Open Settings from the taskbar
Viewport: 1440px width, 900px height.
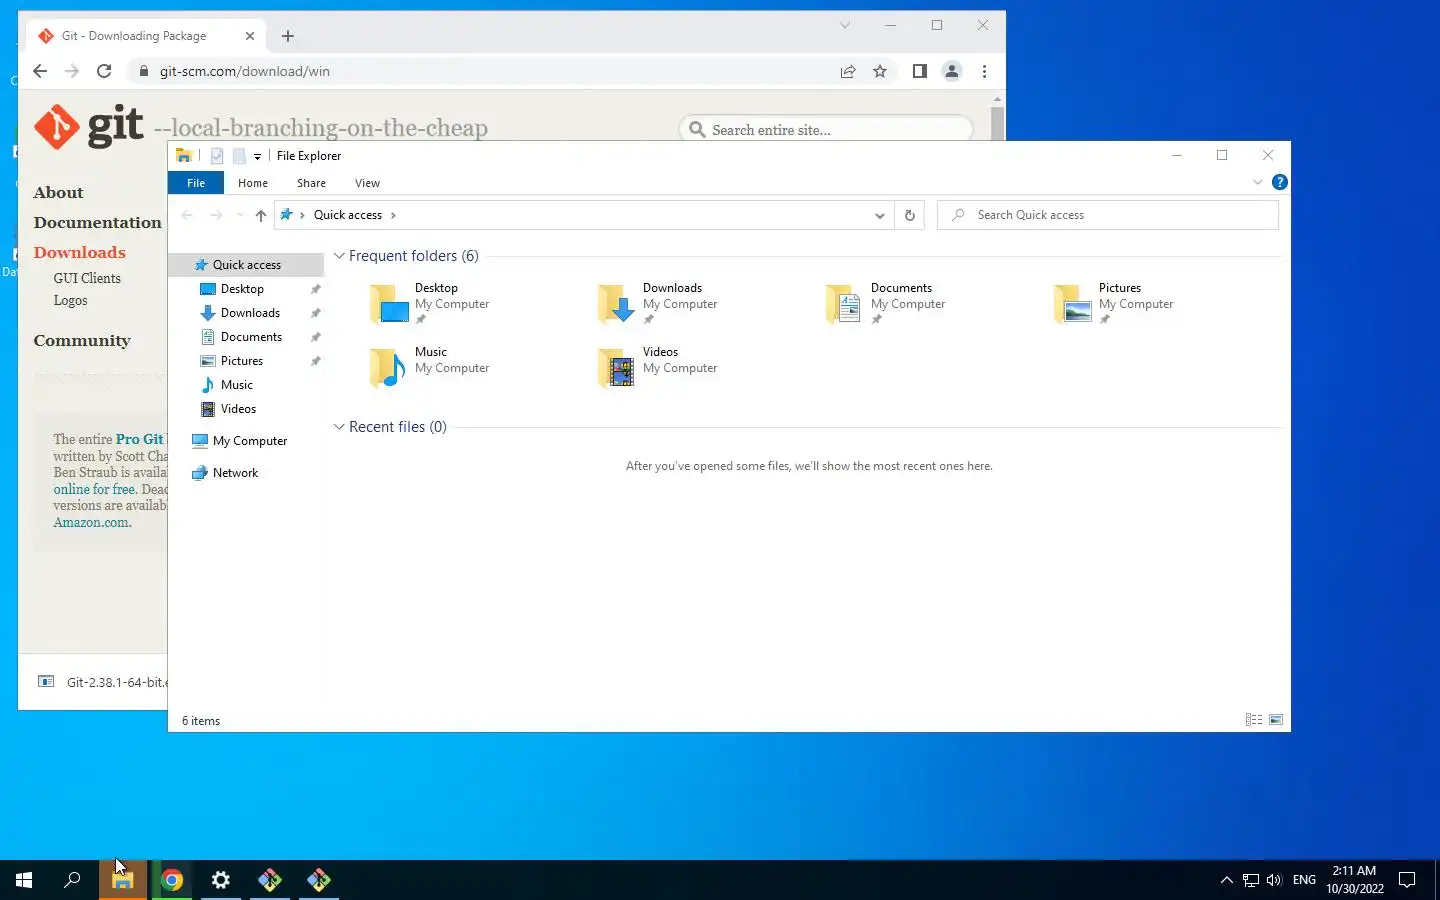pyautogui.click(x=221, y=880)
